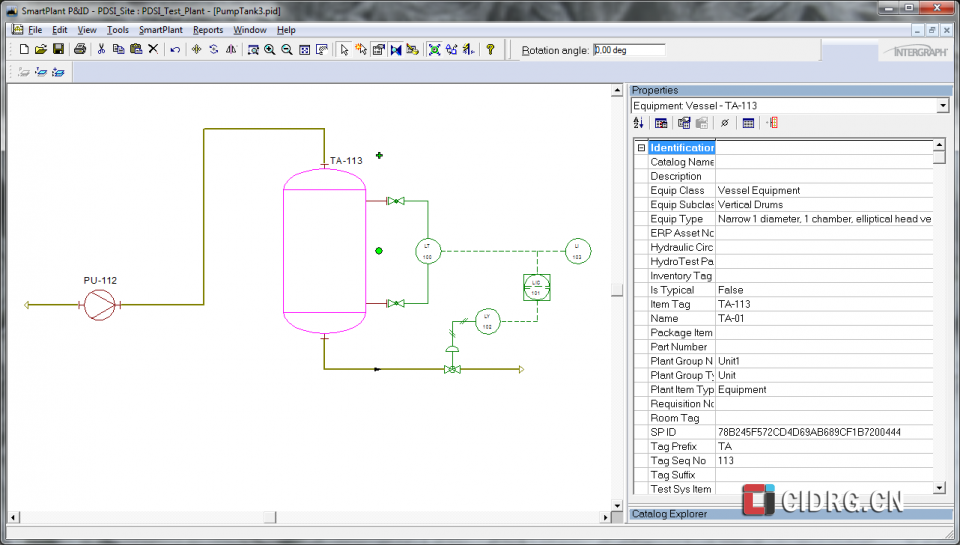This screenshot has height=545, width=960.
Task: Open the View menu
Action: [87, 29]
